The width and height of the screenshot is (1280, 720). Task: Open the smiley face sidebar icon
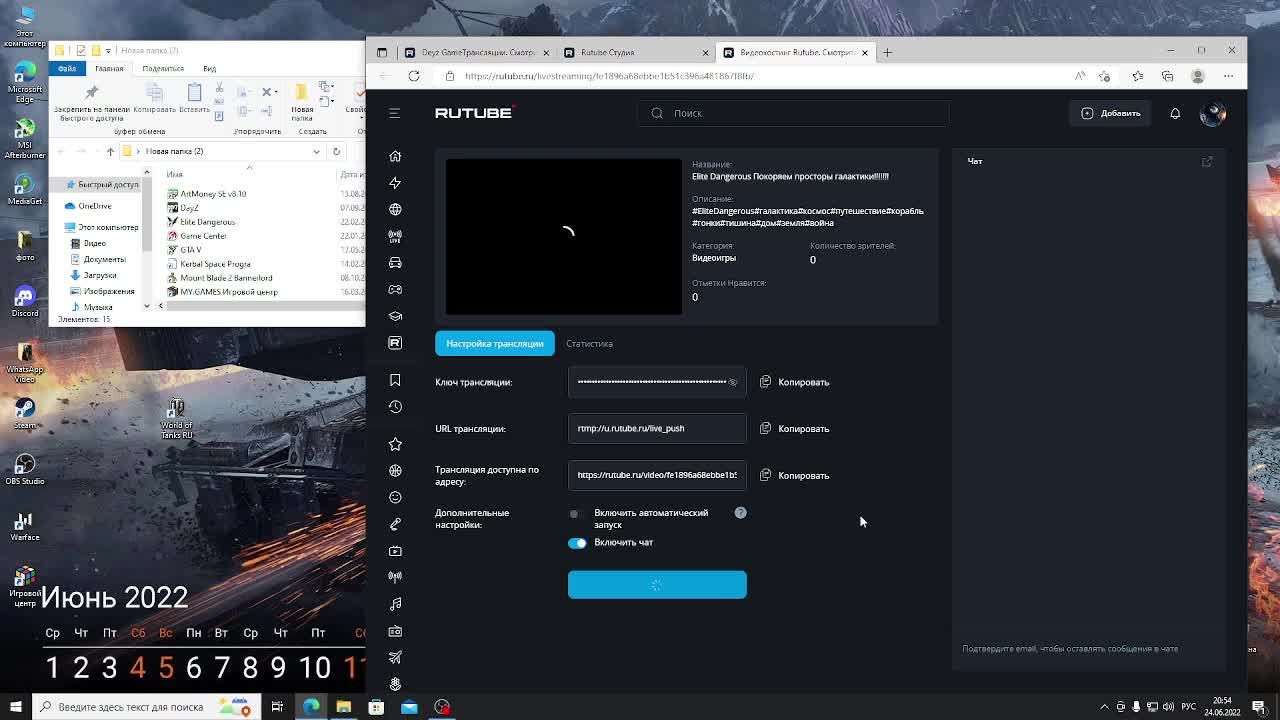395,497
